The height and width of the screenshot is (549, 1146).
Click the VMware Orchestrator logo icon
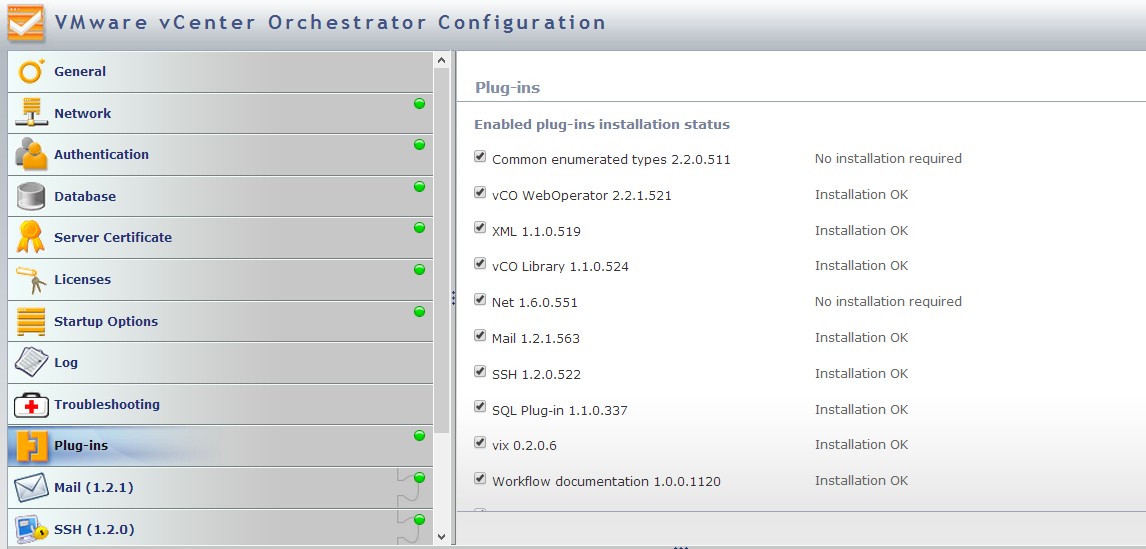coord(25,23)
